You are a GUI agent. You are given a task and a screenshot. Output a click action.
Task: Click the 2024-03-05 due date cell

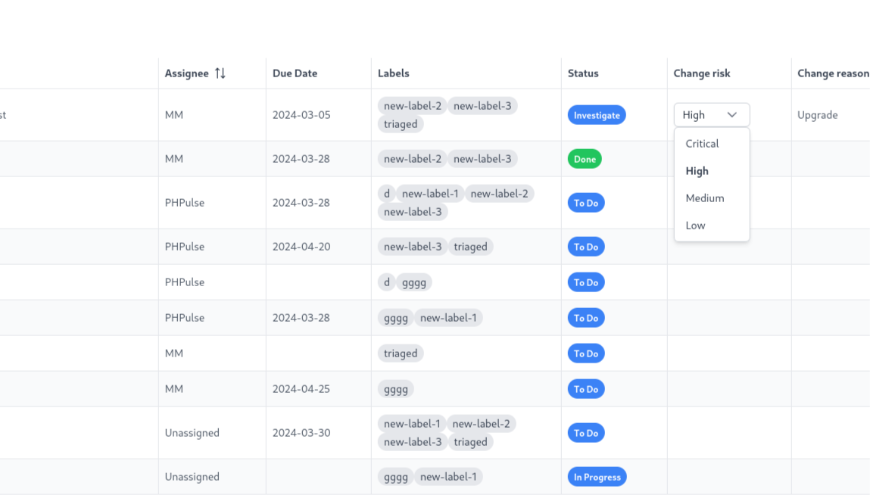[301, 115]
